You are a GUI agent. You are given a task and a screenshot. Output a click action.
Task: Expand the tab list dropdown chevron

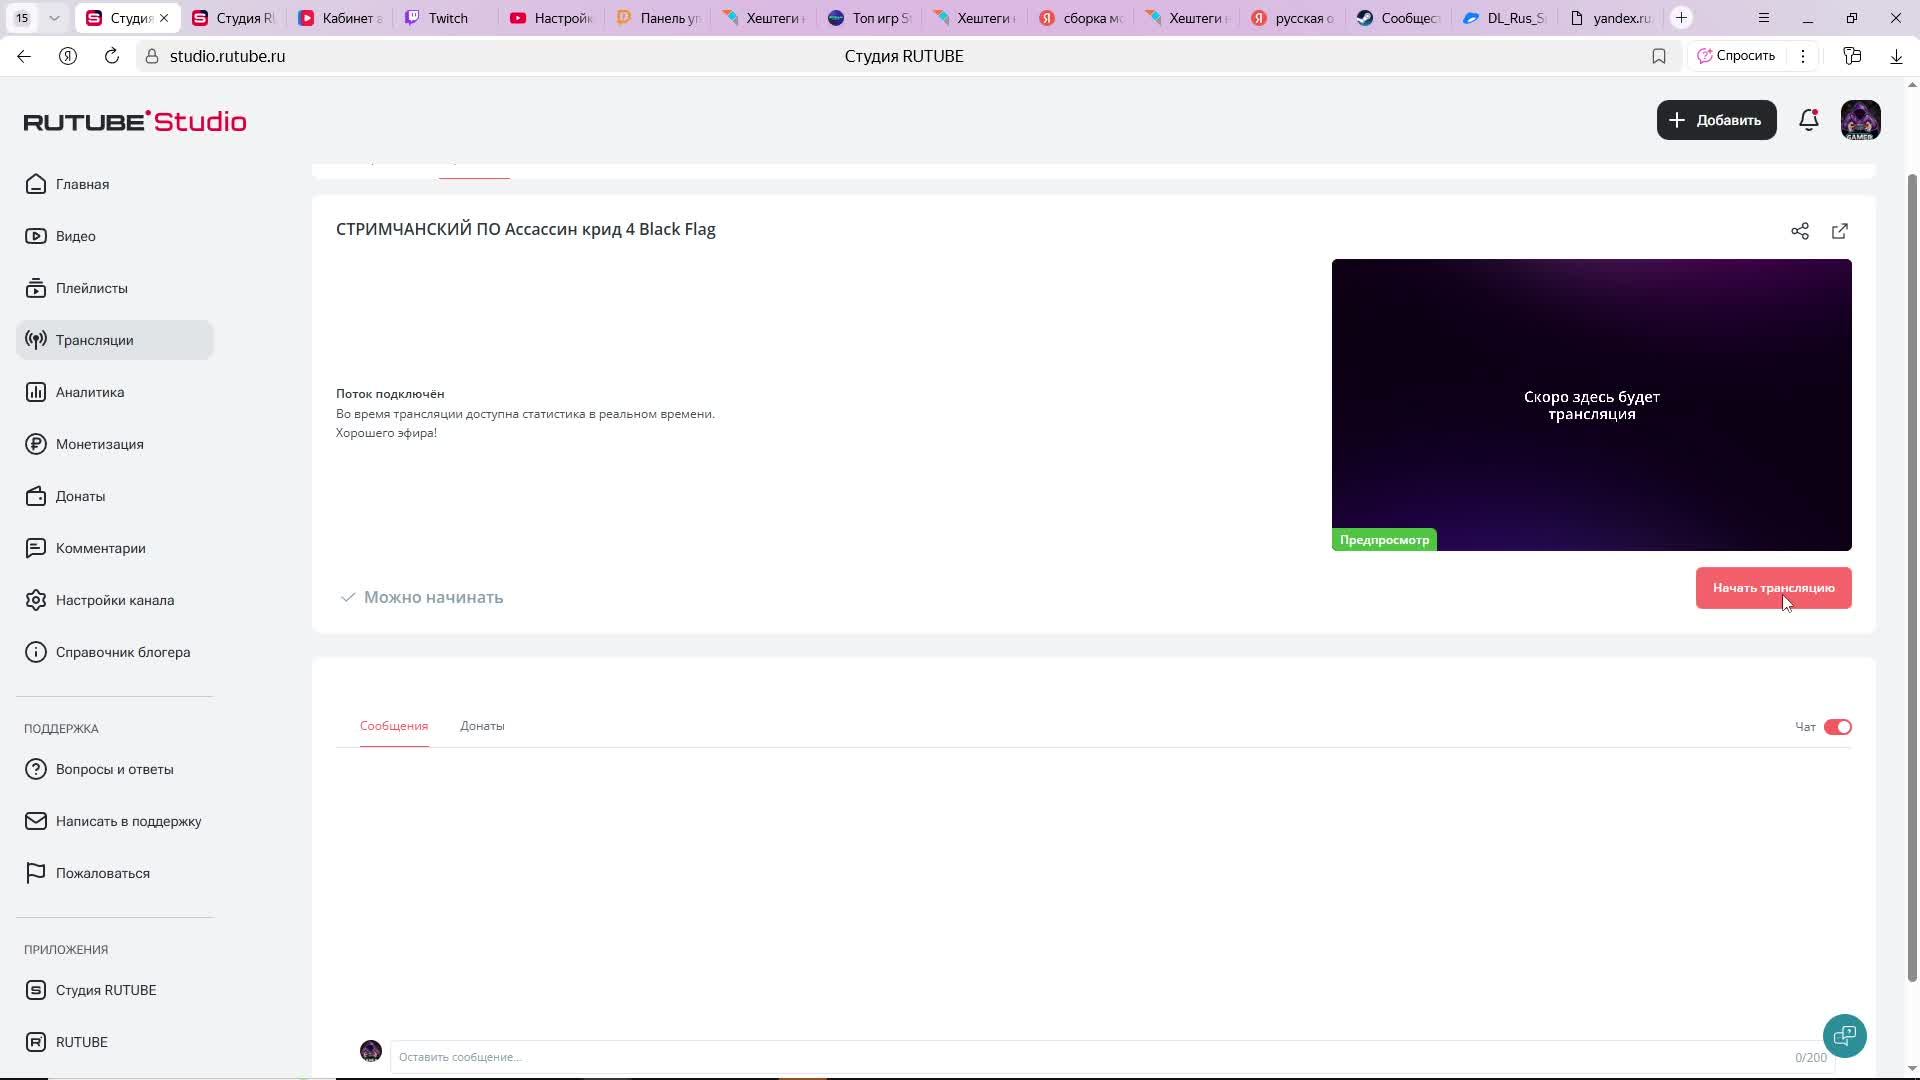pyautogui.click(x=54, y=18)
